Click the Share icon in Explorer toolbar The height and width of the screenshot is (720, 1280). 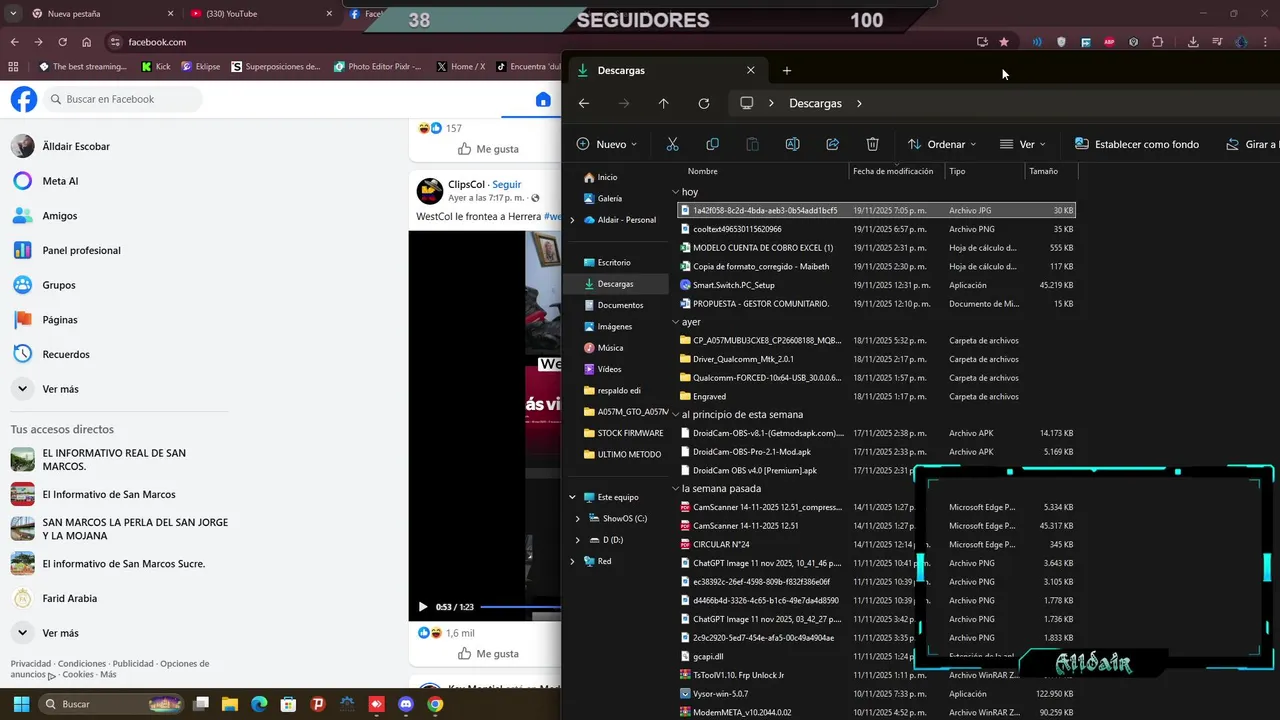[x=832, y=144]
